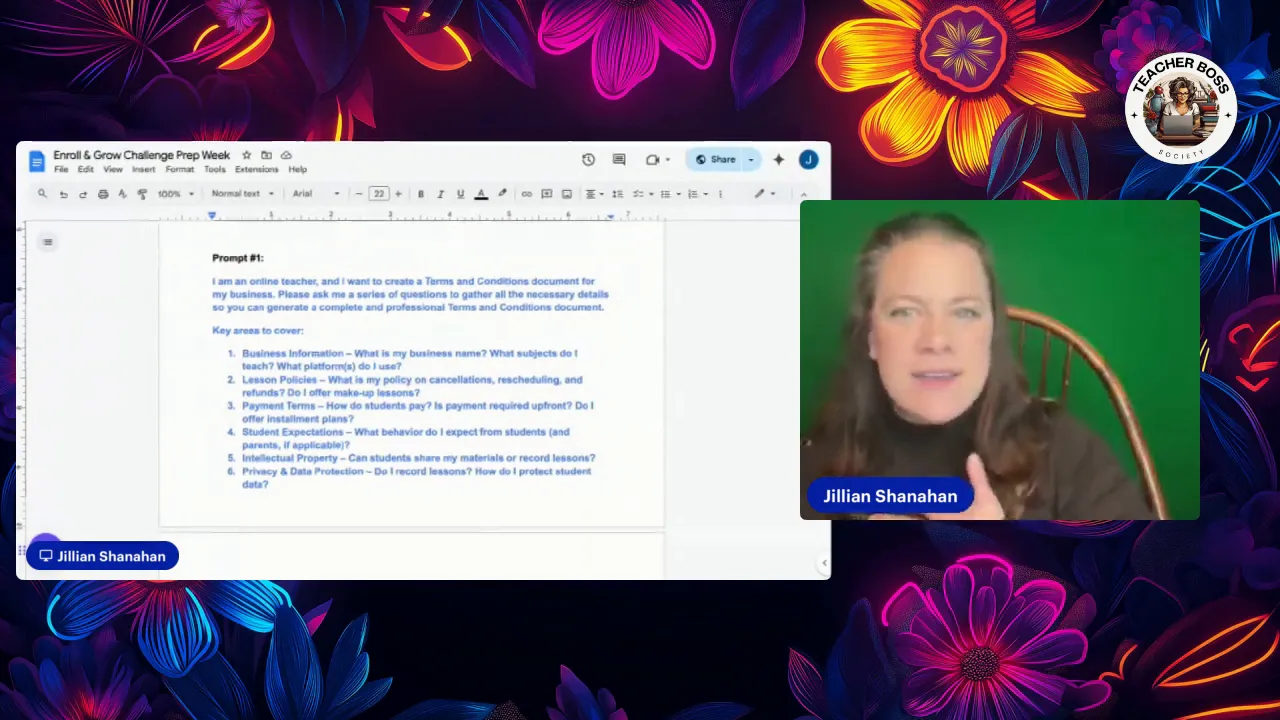Viewport: 1280px width, 720px height.
Task: Open the Arial font dropdown
Action: click(x=316, y=194)
